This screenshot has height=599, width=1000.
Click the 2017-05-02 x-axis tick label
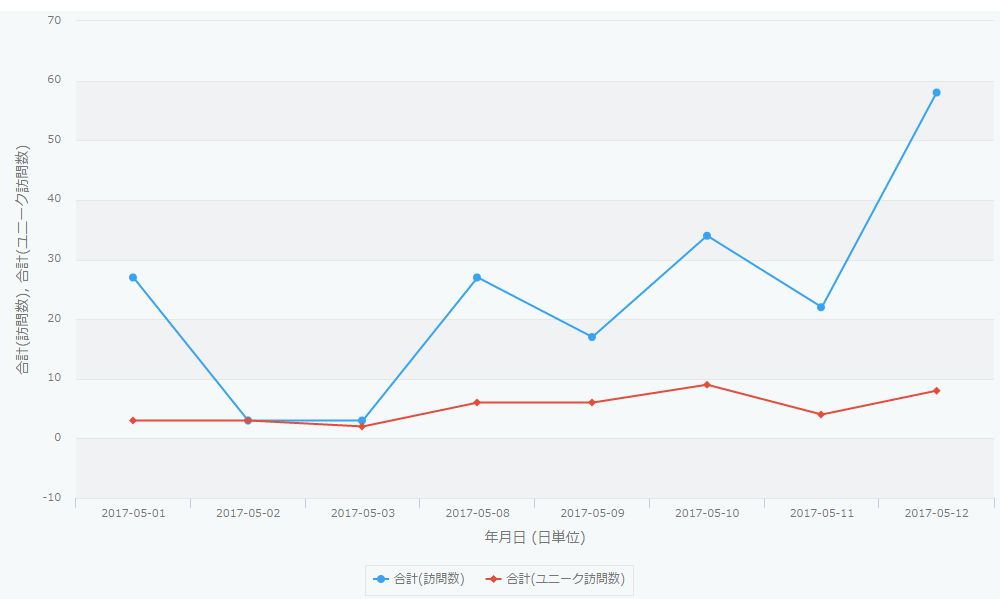coord(248,513)
